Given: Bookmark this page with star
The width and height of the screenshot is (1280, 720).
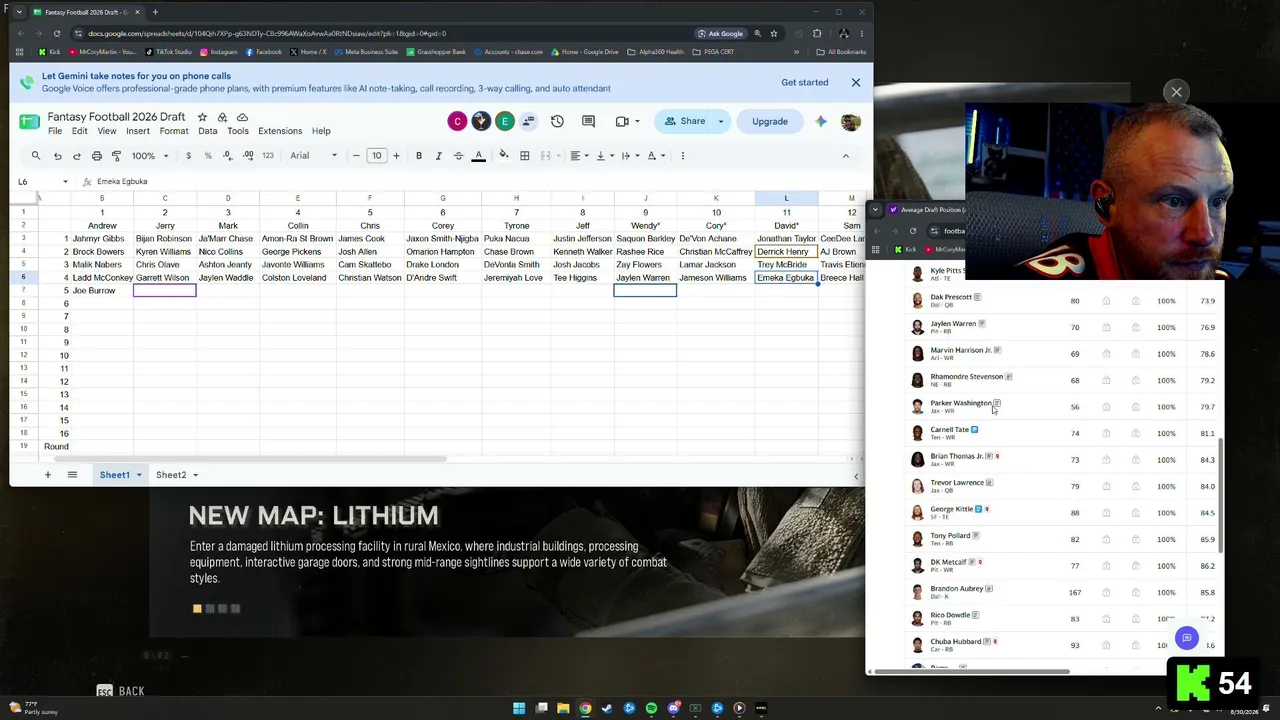Looking at the screenshot, I should [x=773, y=33].
